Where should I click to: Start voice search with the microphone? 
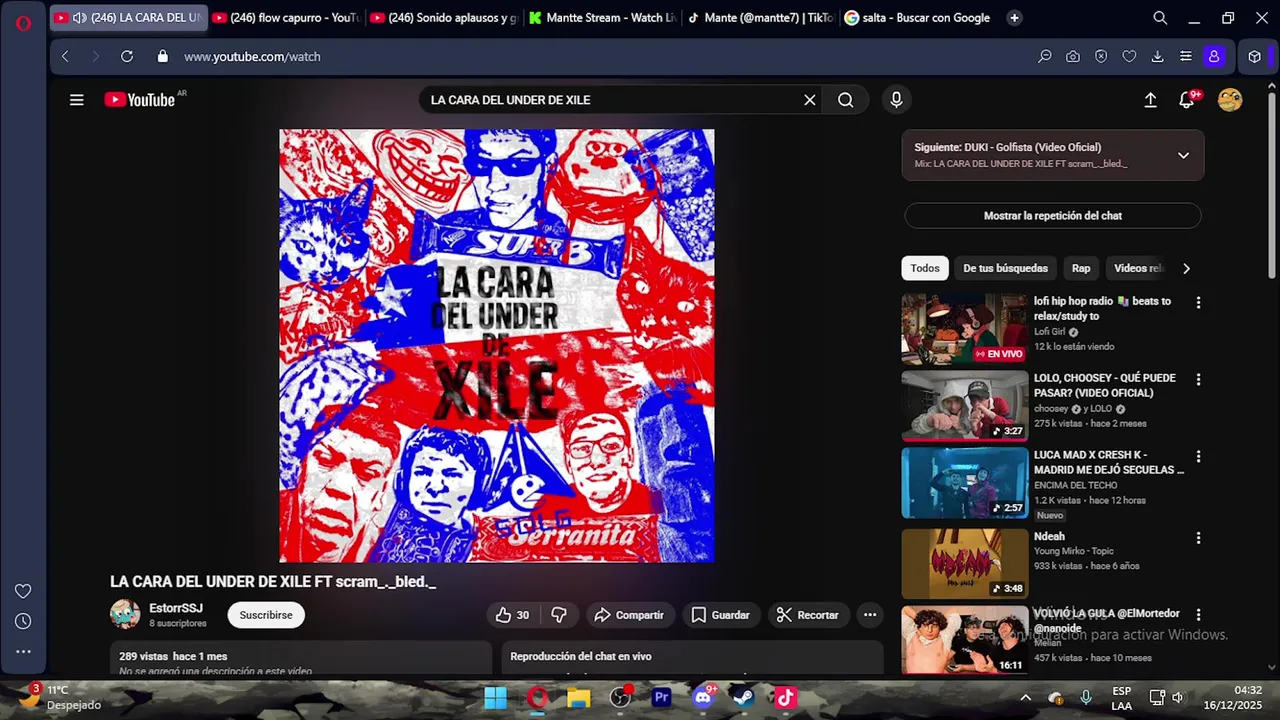[x=896, y=100]
